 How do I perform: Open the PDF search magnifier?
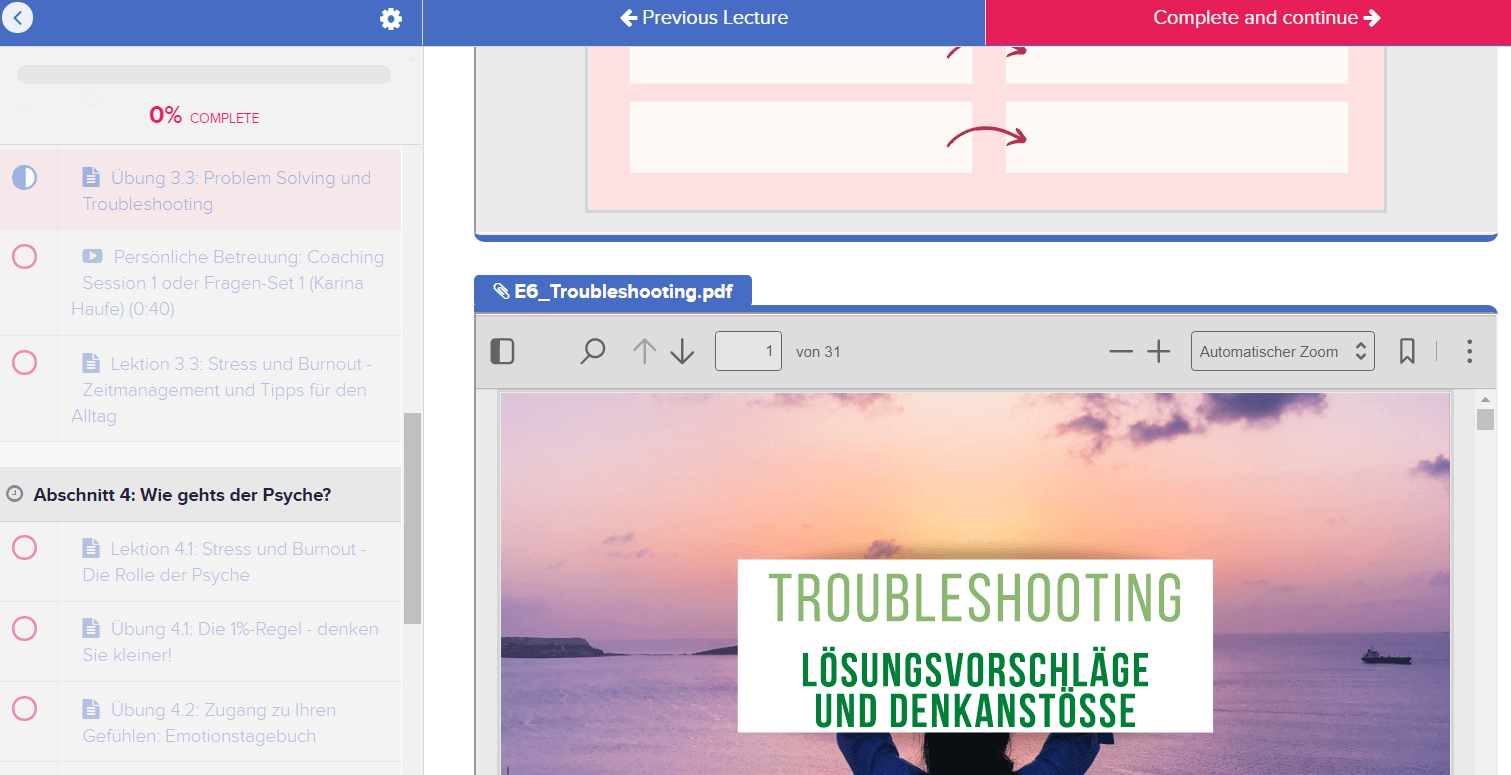coord(593,351)
